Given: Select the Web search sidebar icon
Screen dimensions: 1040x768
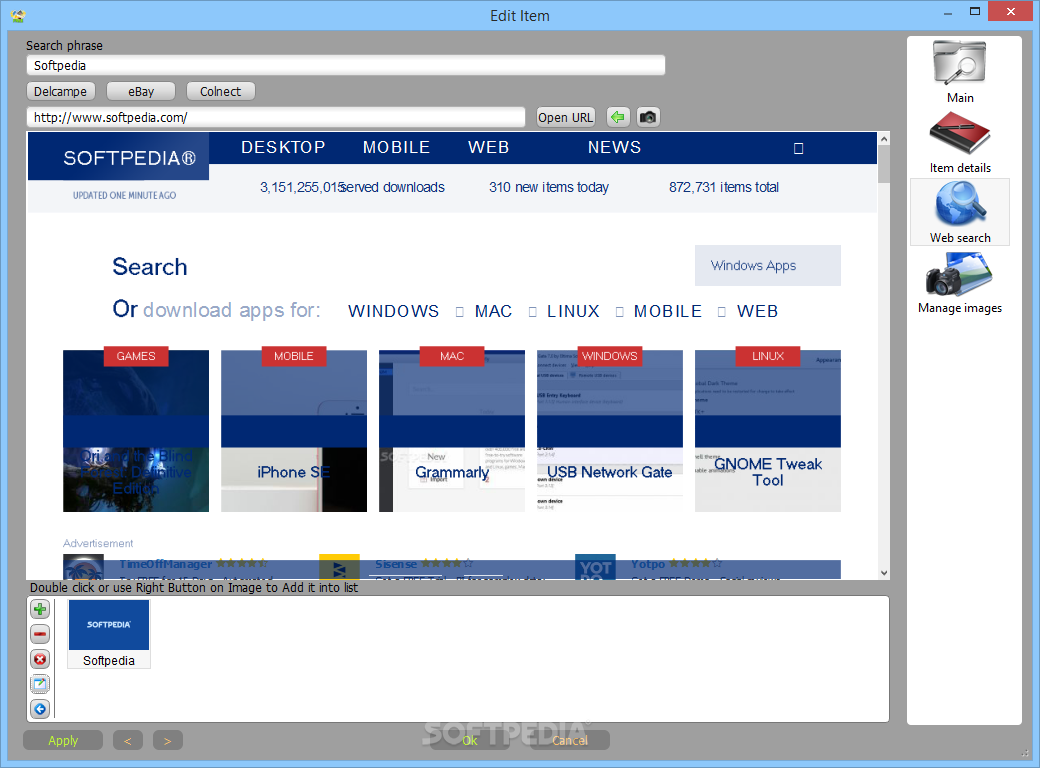Looking at the screenshot, I should tap(960, 212).
